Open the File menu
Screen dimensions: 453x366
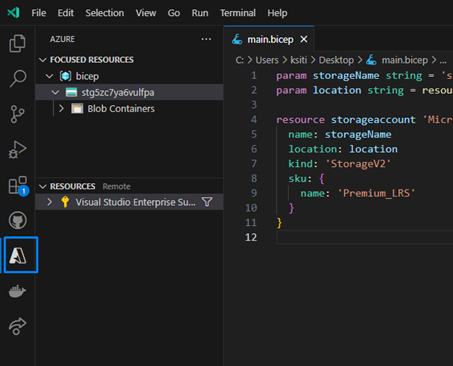[39, 13]
